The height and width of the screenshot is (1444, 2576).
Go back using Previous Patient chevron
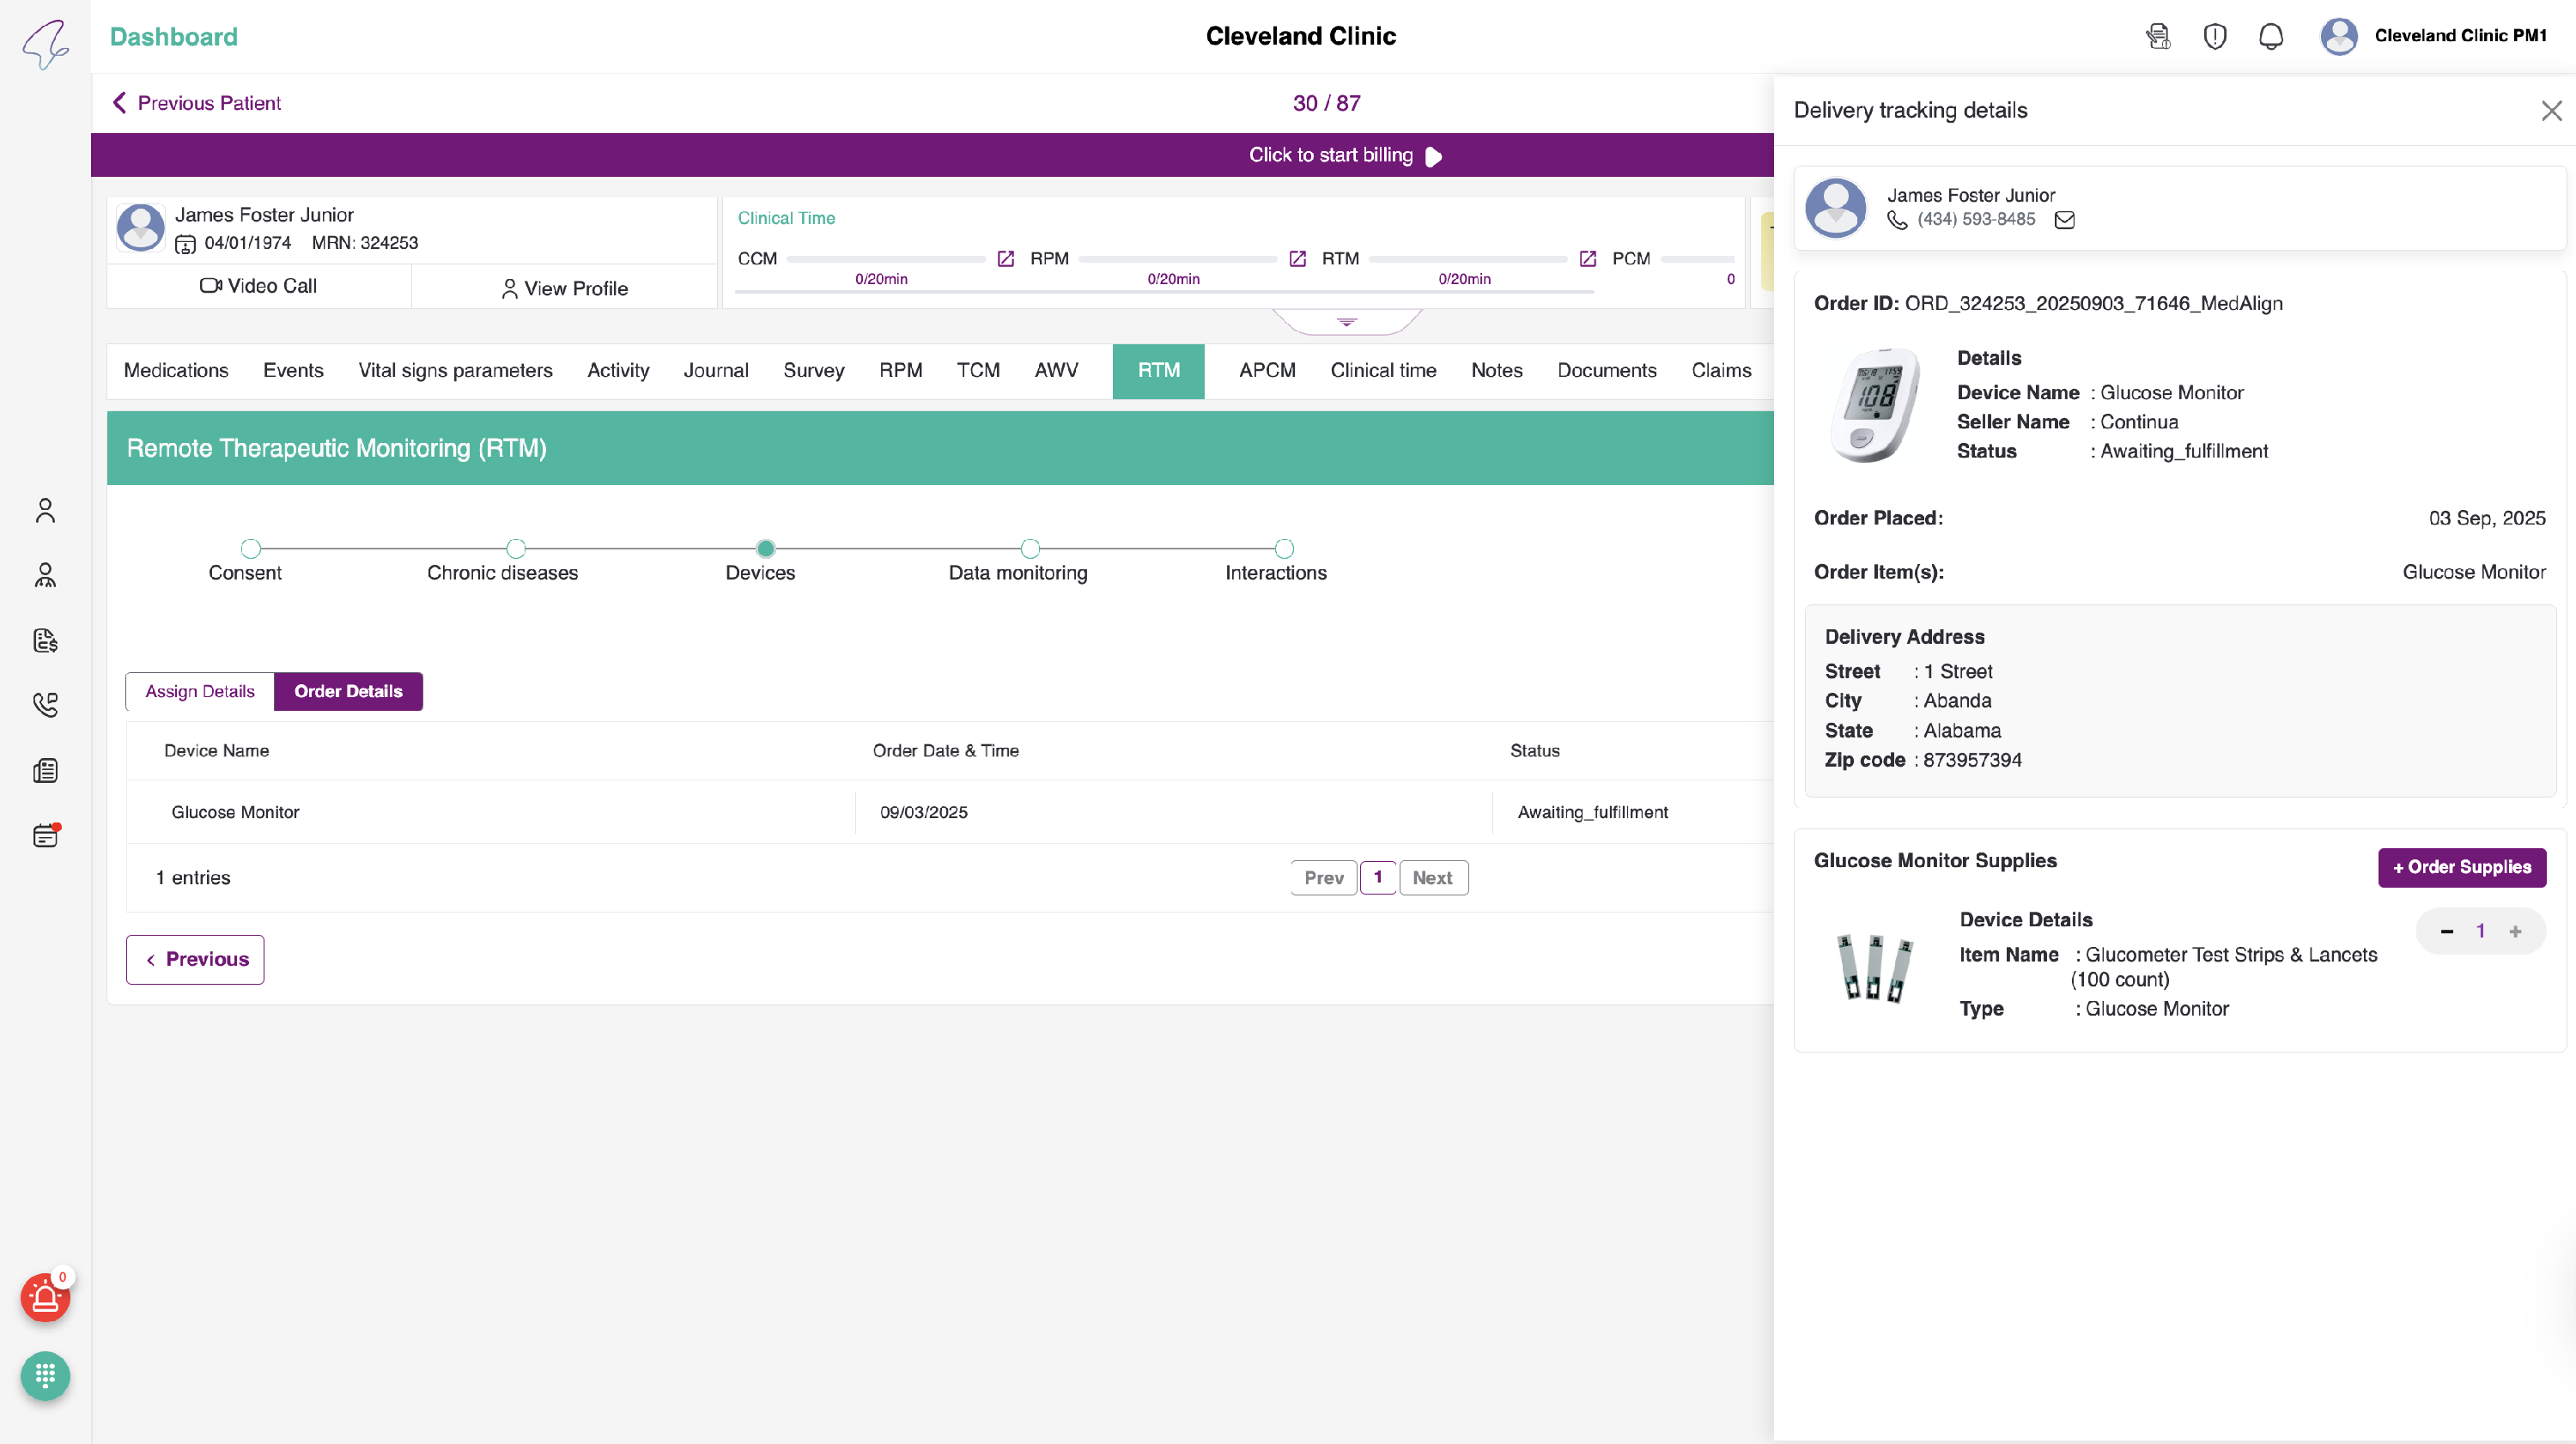[x=120, y=103]
